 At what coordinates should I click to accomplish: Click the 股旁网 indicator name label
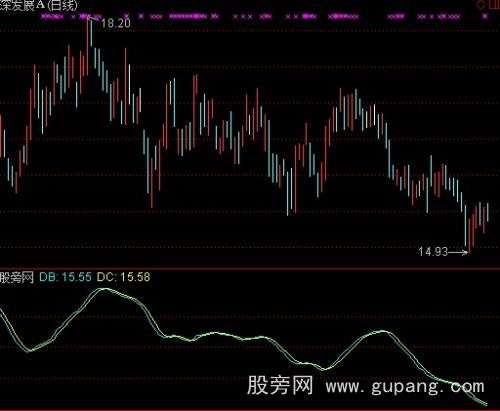click(x=17, y=277)
